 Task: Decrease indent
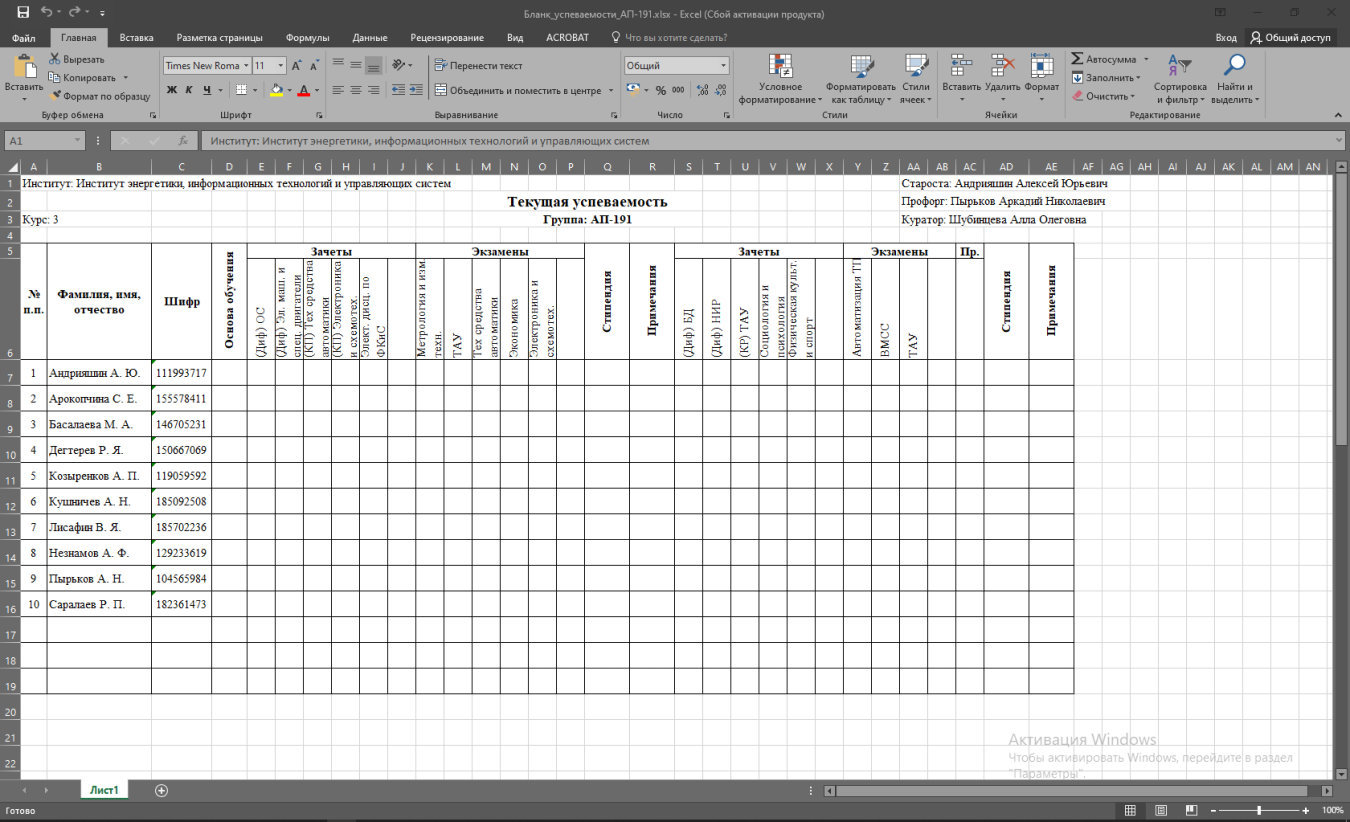pos(399,90)
